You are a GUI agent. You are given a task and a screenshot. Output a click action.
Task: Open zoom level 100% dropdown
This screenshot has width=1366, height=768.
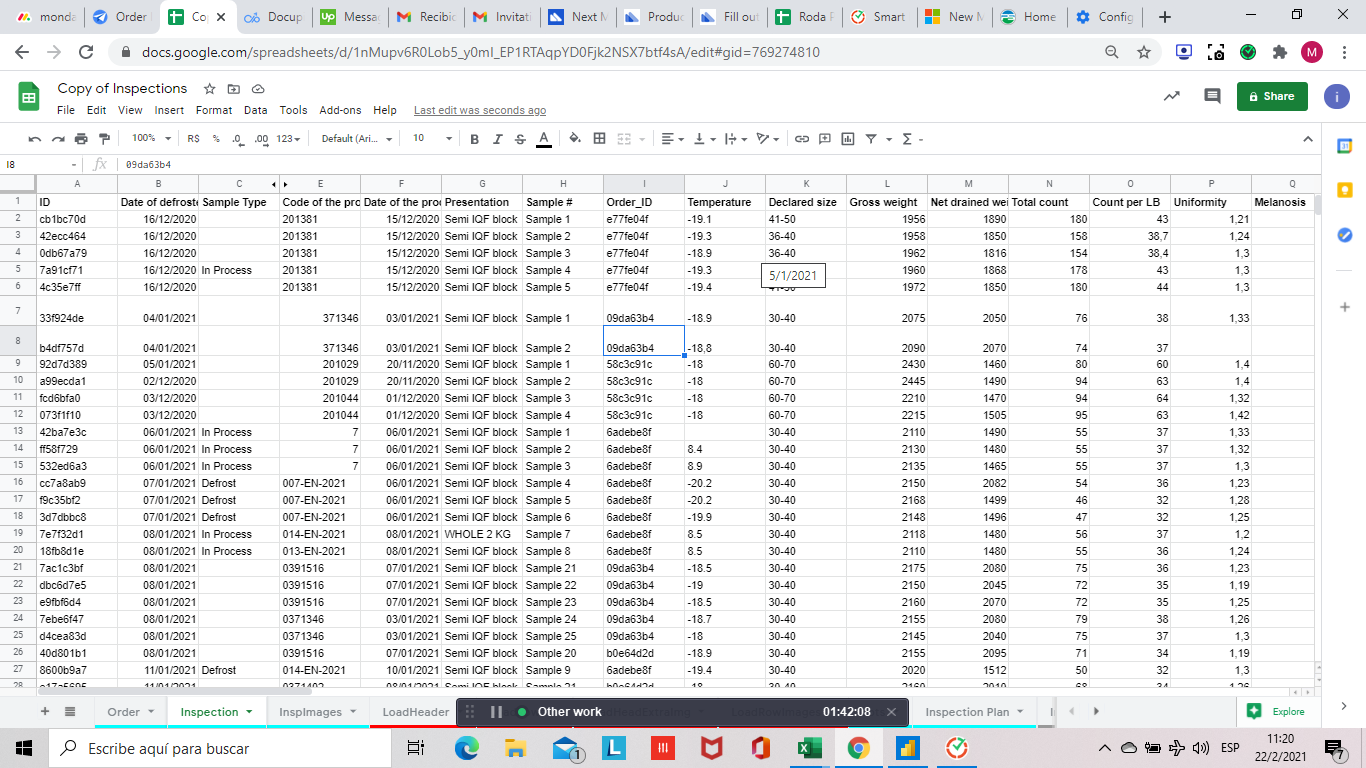152,138
